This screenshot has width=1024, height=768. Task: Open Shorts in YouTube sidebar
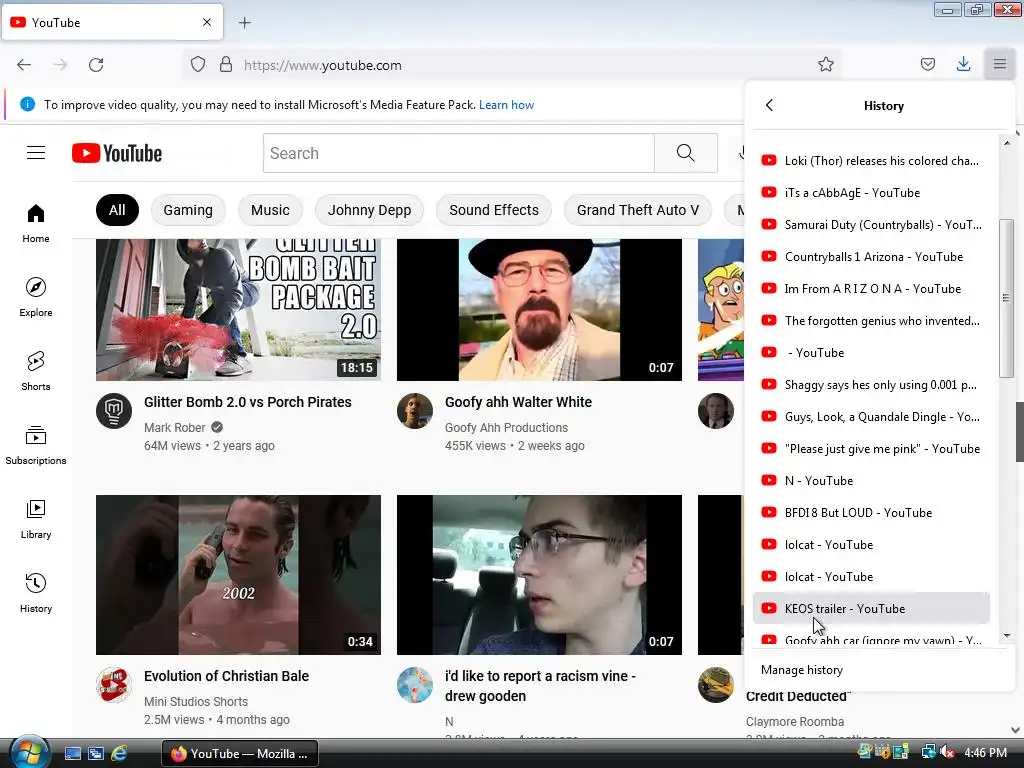pyautogui.click(x=36, y=372)
